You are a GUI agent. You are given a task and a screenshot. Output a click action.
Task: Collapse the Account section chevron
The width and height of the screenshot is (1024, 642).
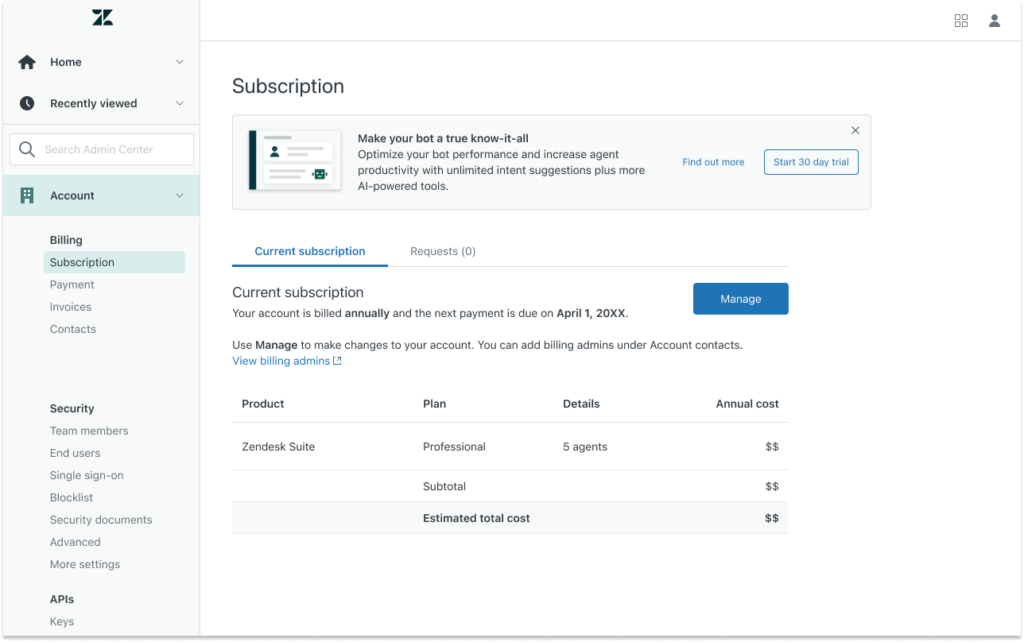(x=180, y=195)
